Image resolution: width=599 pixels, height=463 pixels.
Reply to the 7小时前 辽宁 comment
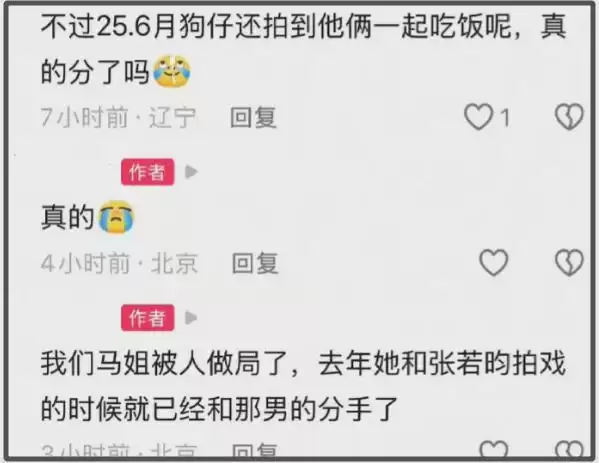(x=253, y=117)
